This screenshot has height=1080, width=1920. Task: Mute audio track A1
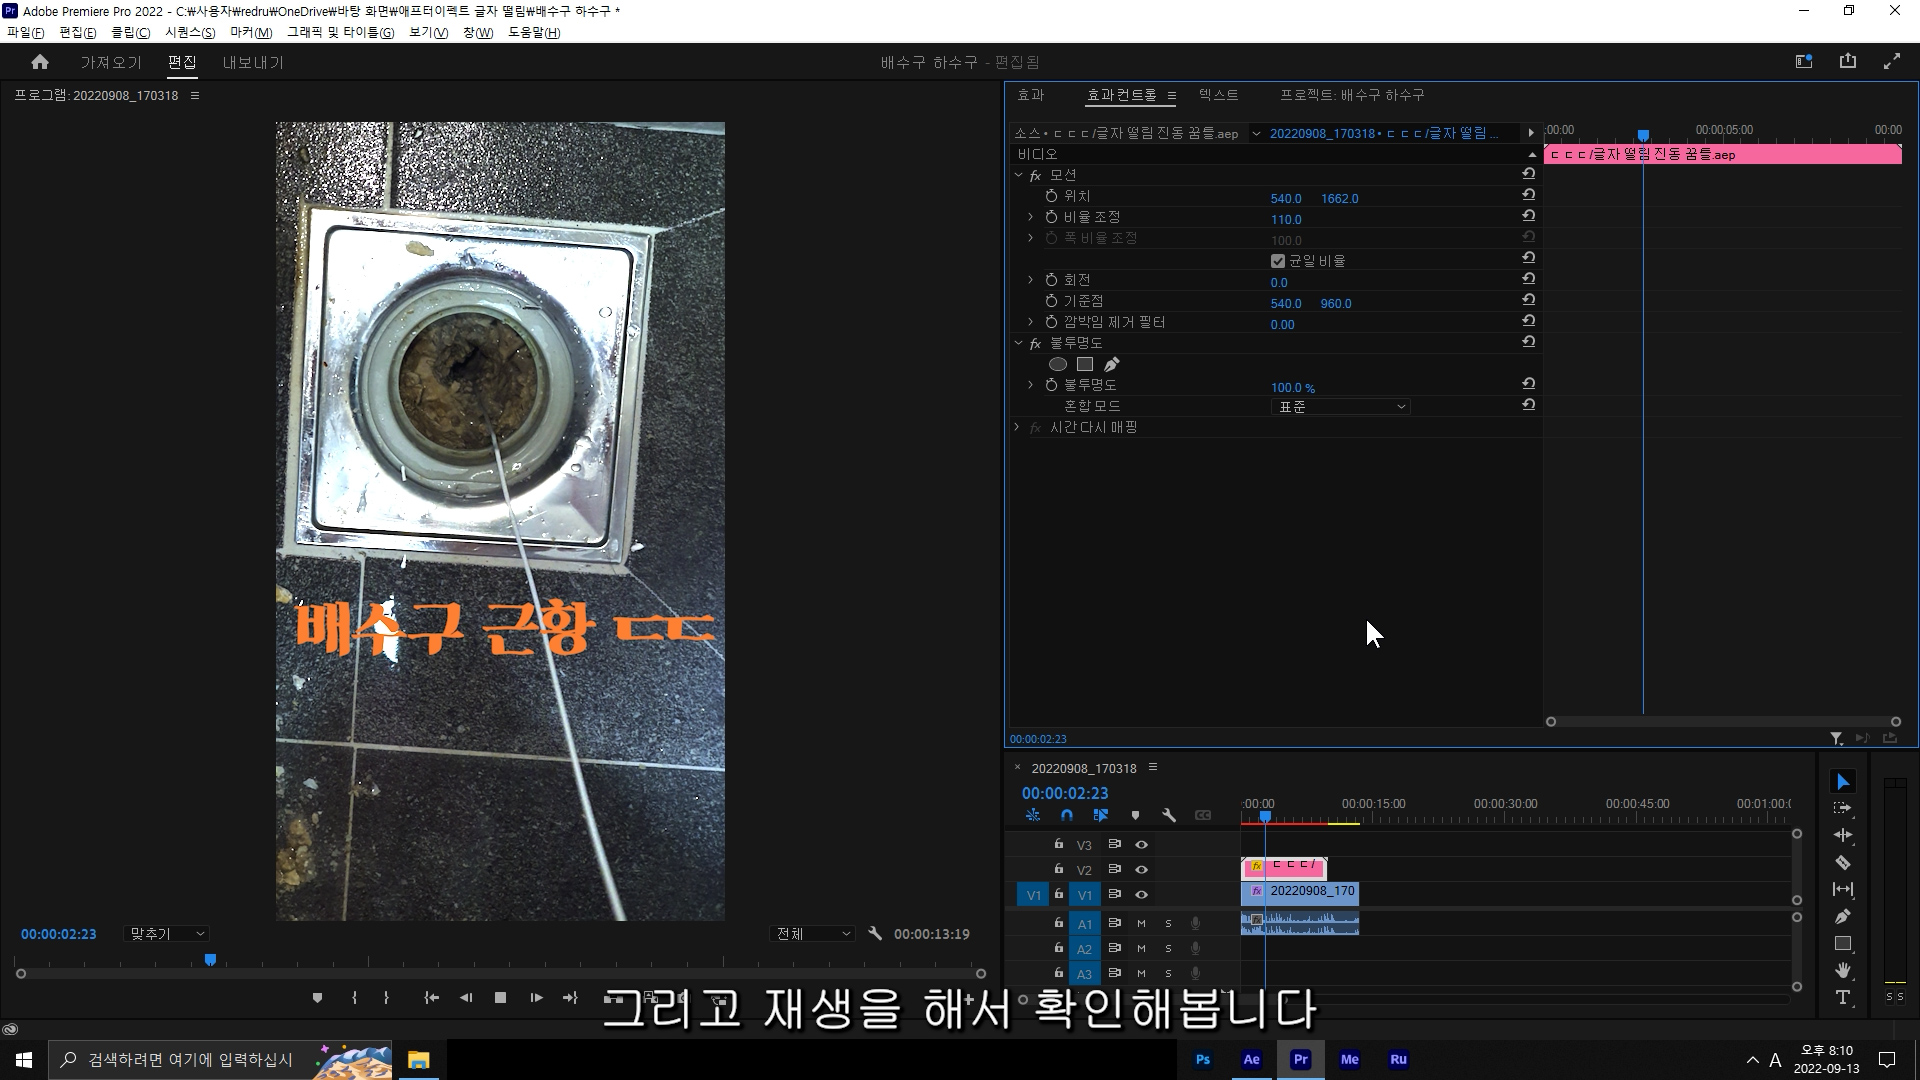tap(1141, 923)
